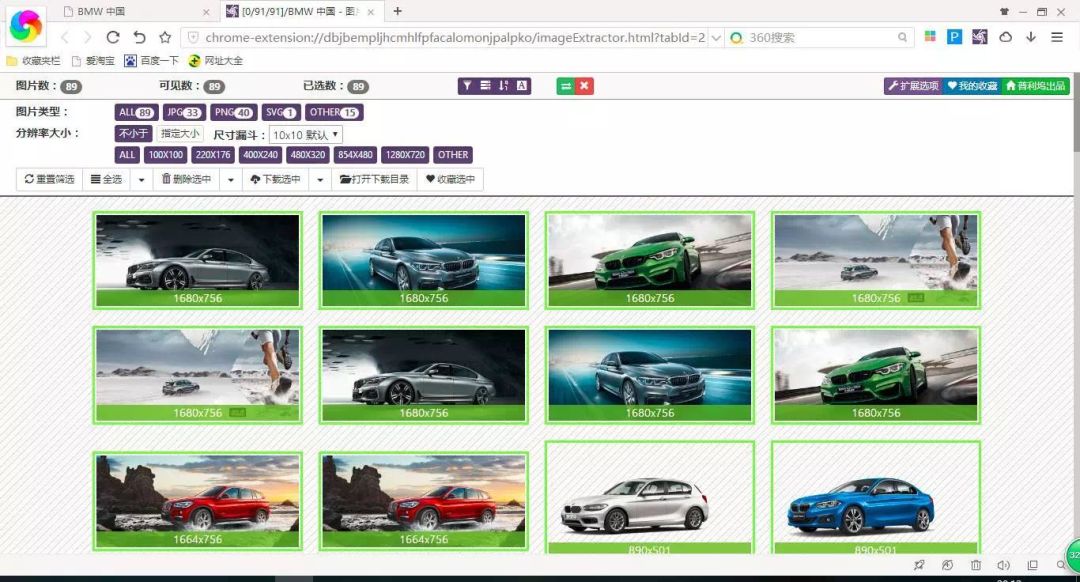Click the green invert-selection arrows icon
1080x582 pixels.
point(565,85)
